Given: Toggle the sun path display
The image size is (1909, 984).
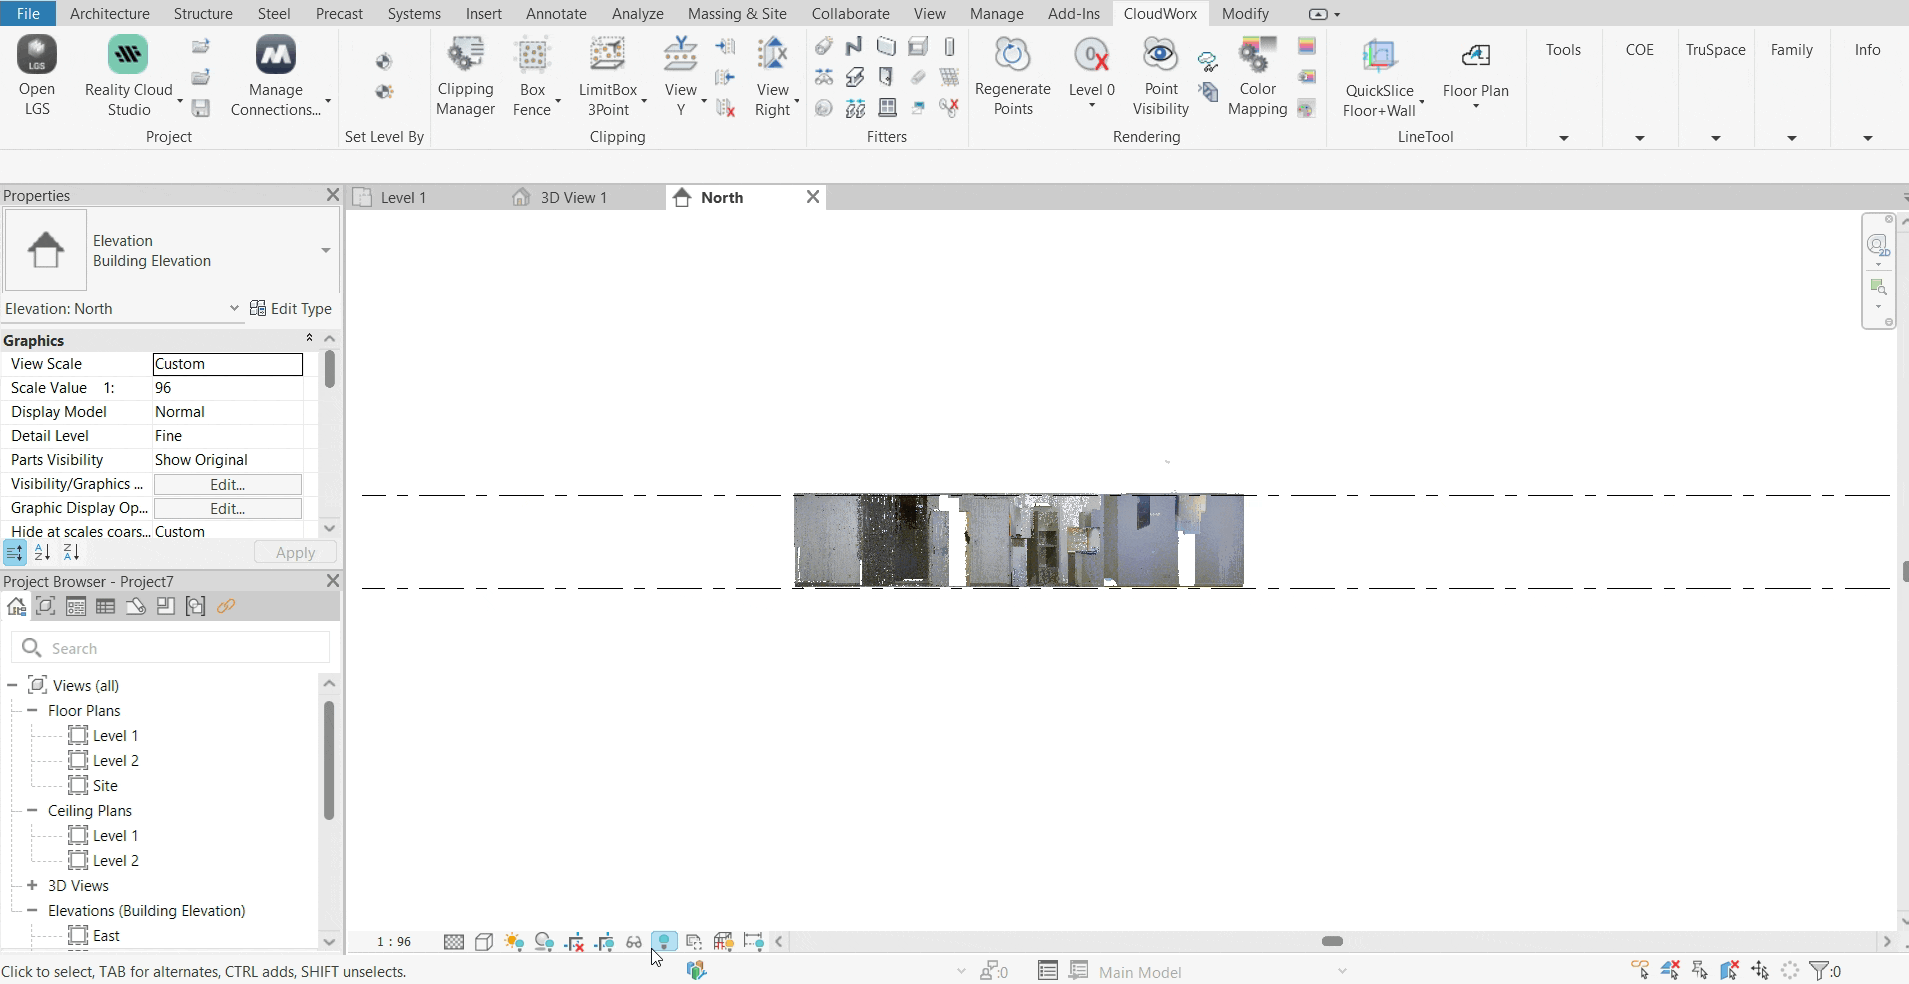Looking at the screenshot, I should [514, 941].
